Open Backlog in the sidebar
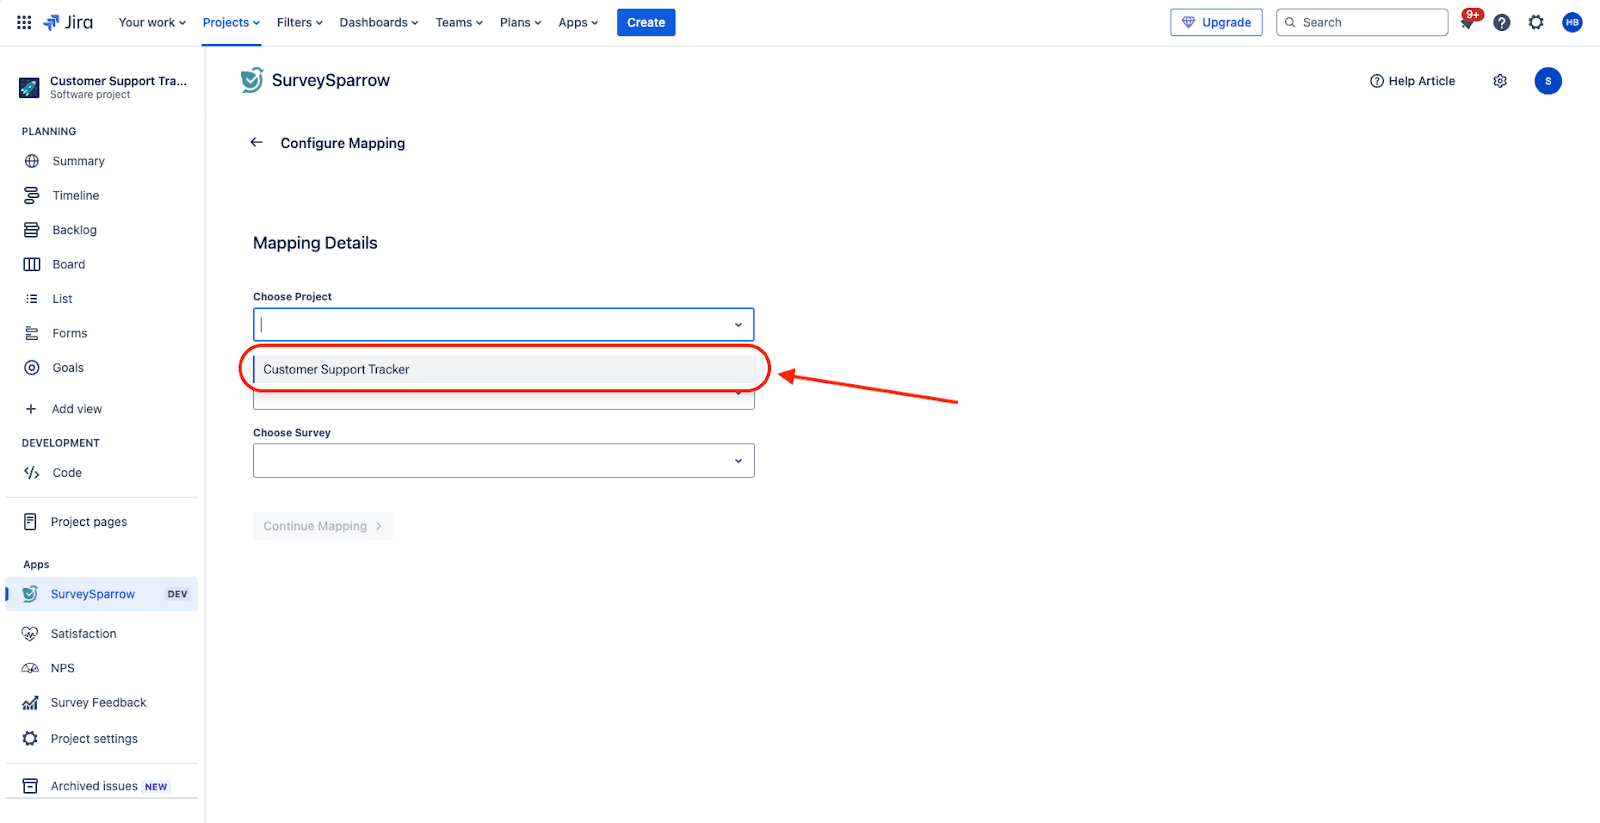The image size is (1600, 823). click(74, 230)
